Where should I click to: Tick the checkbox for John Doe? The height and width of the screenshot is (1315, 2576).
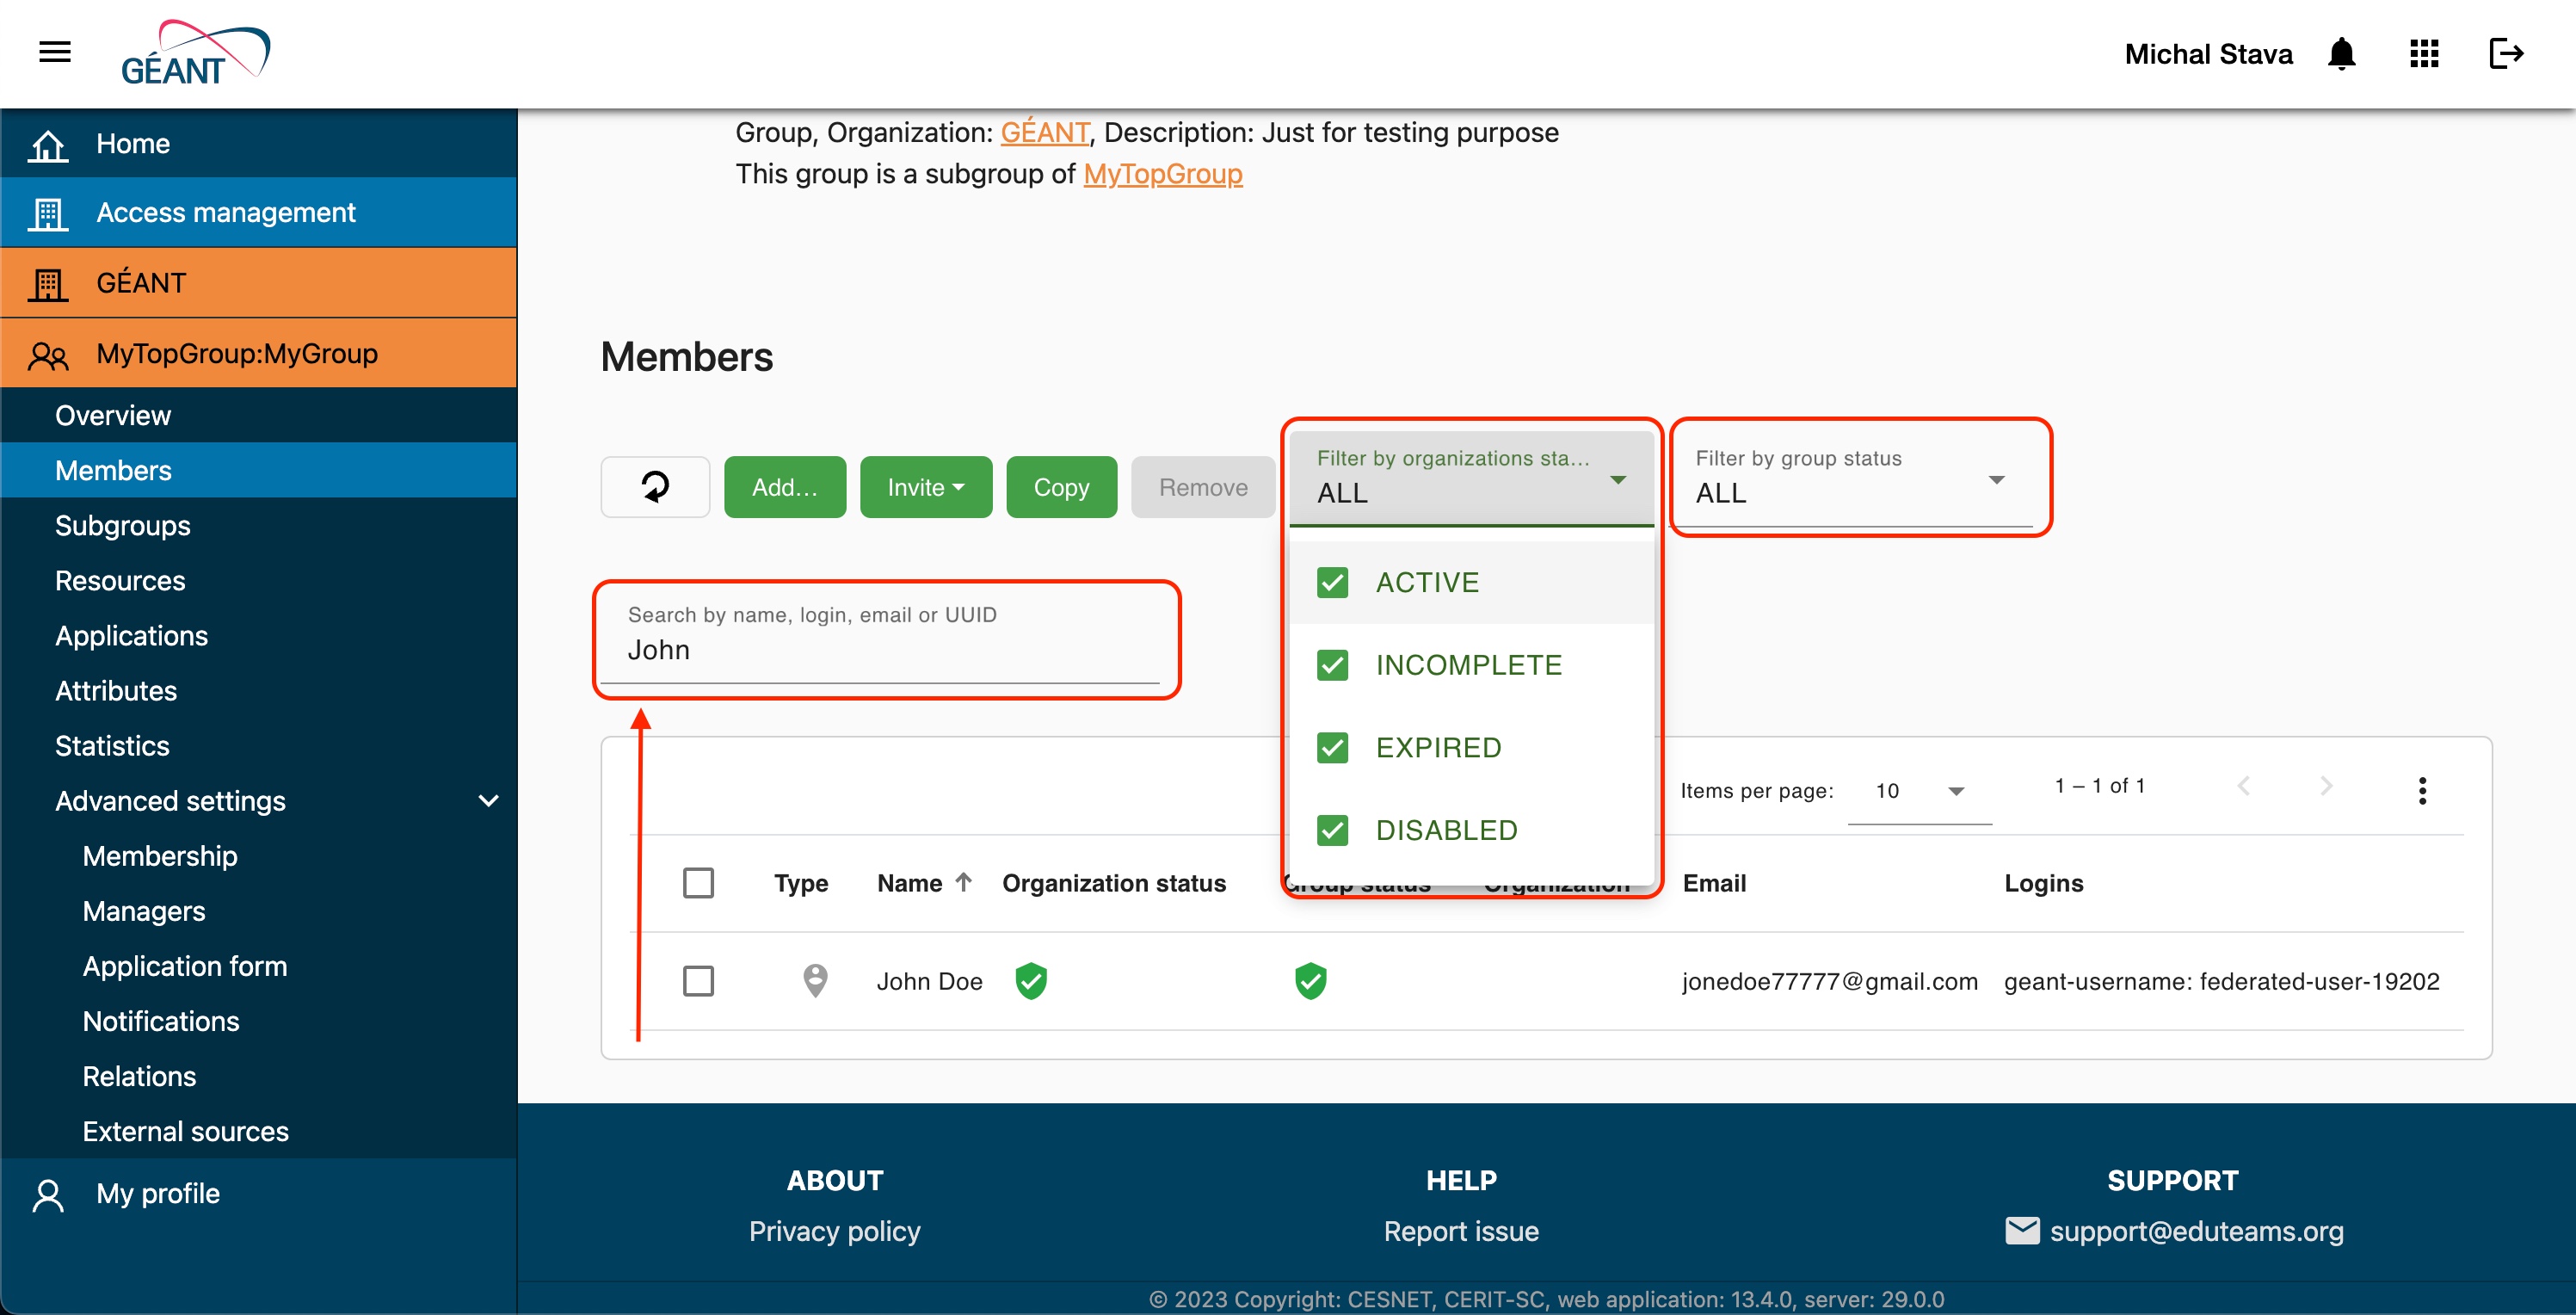[x=698, y=981]
